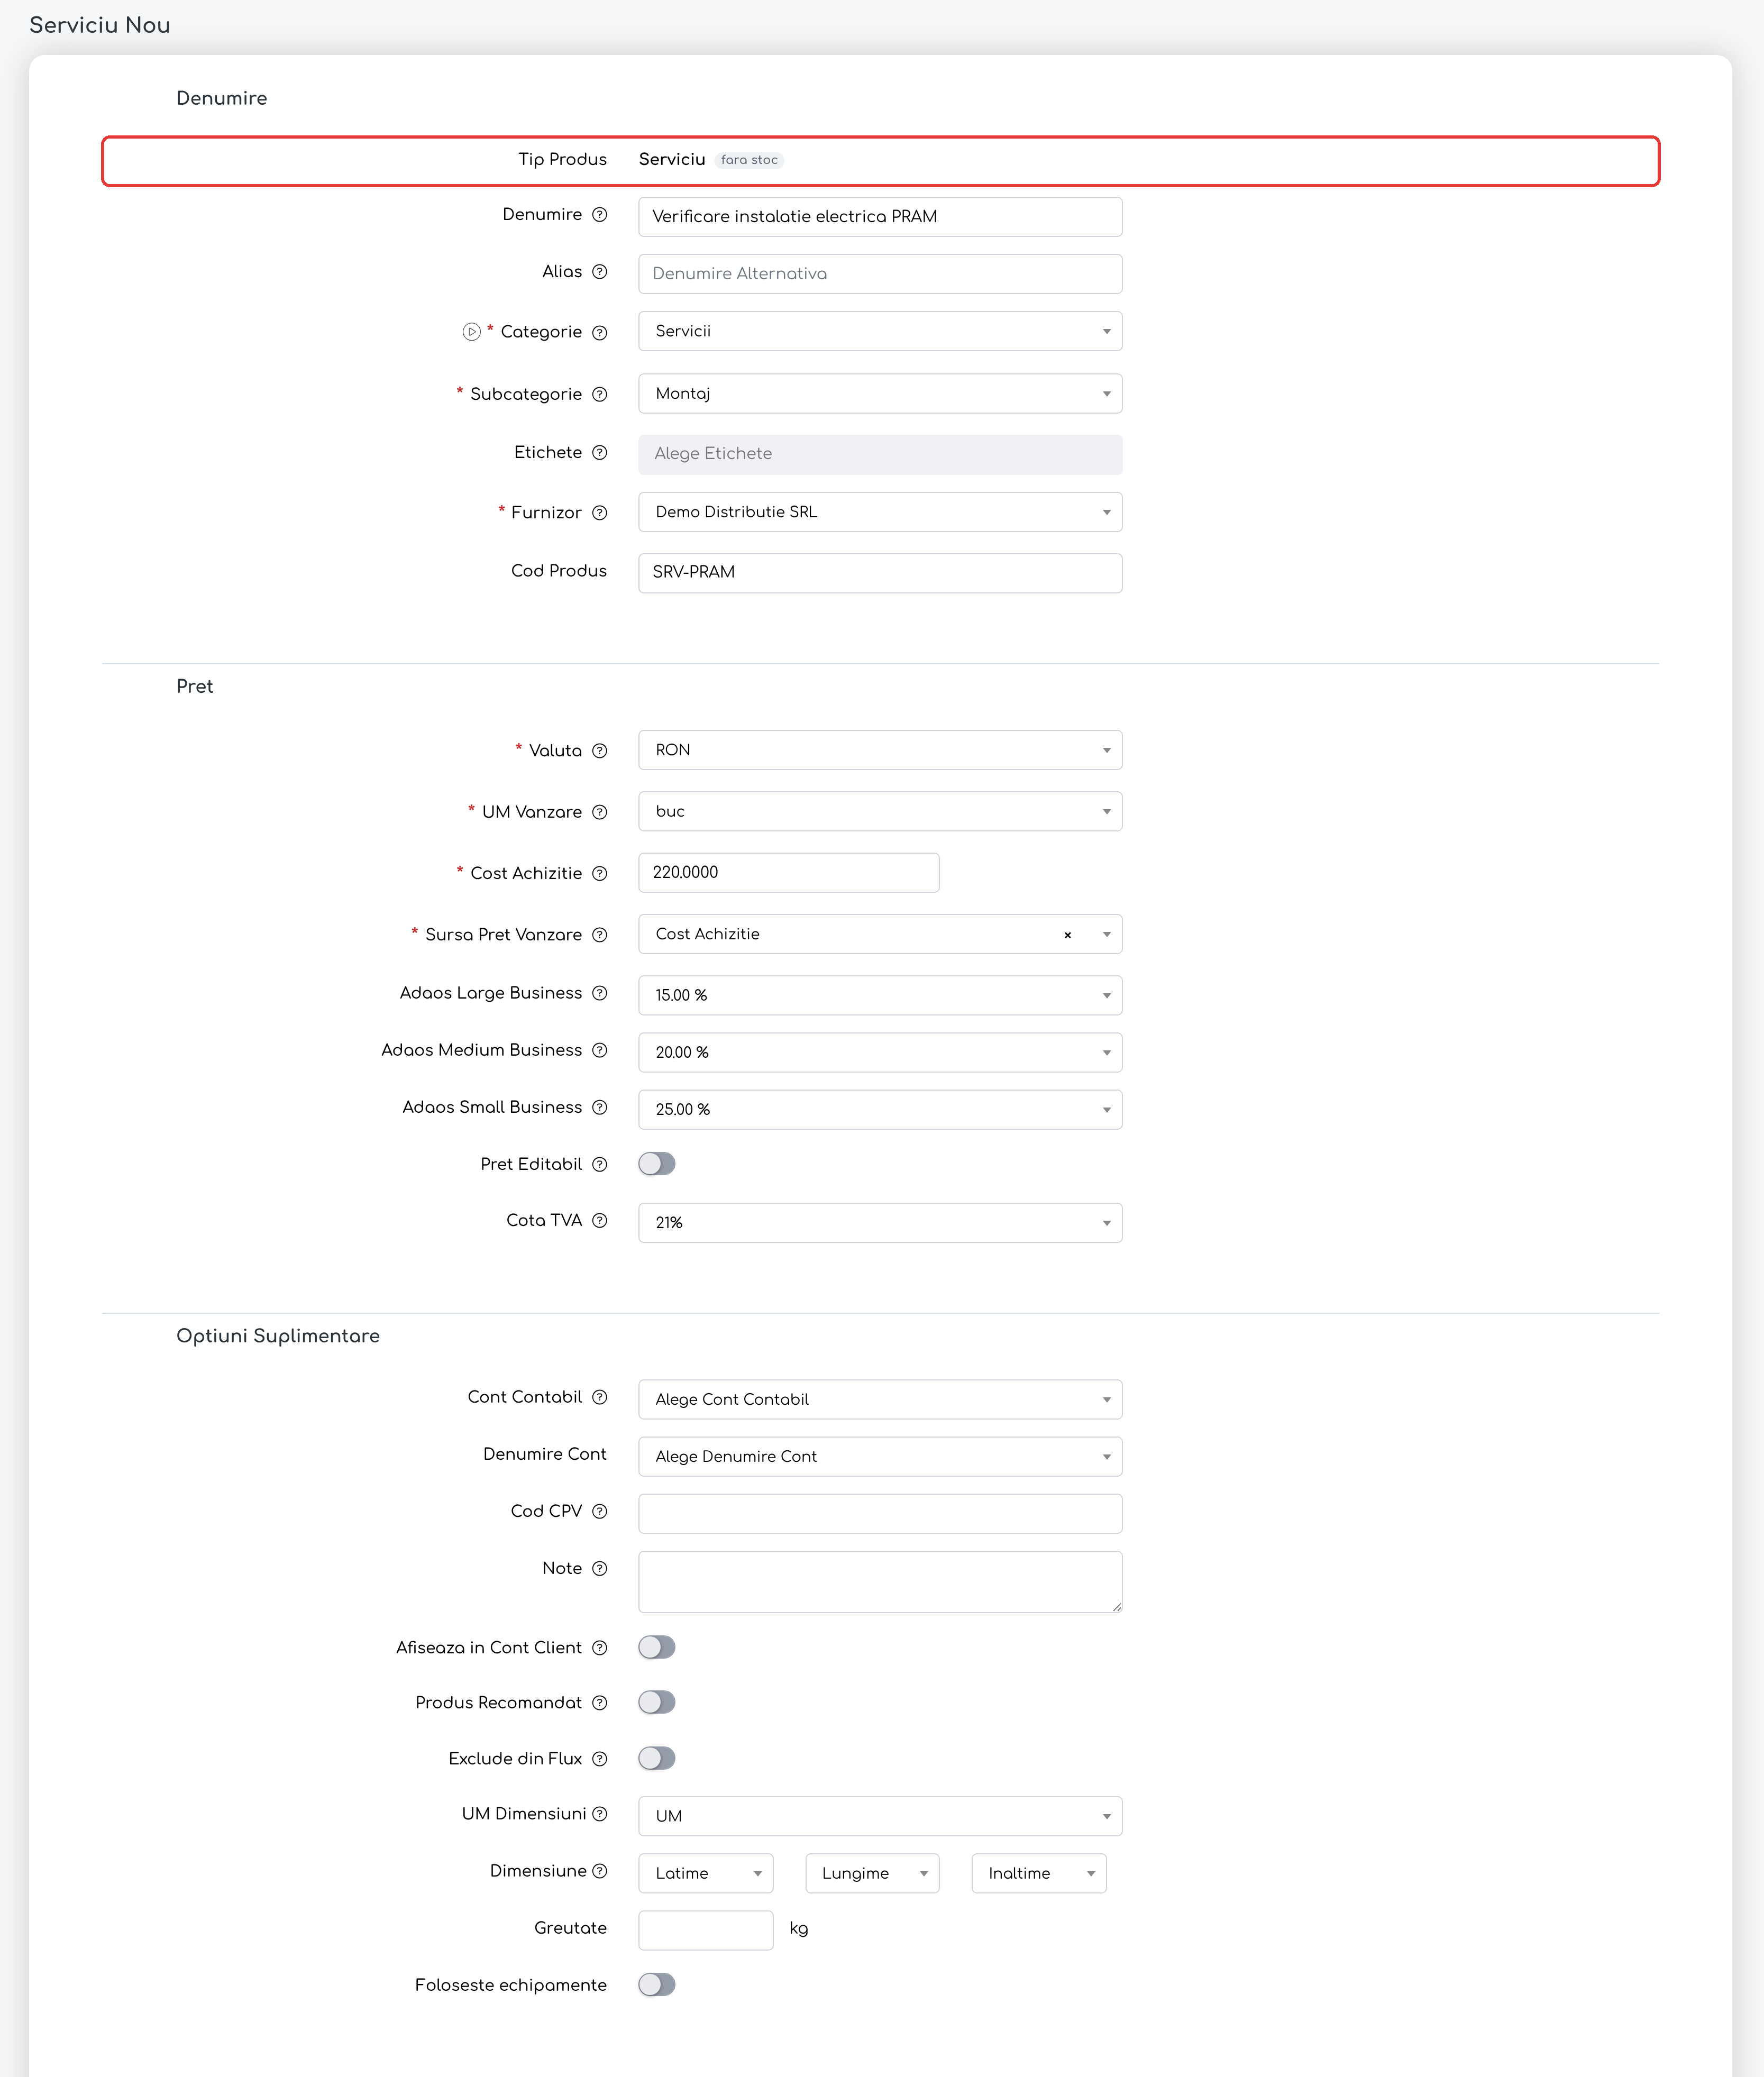Click the help icon beside Denumire label
This screenshot has width=1764, height=2077.
(x=599, y=214)
